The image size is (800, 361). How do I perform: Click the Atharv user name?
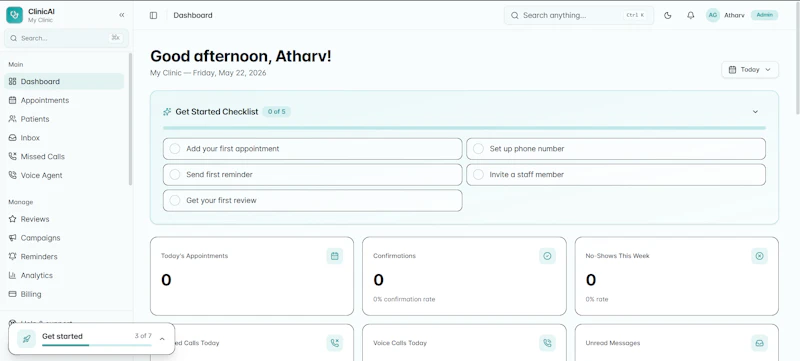[734, 15]
